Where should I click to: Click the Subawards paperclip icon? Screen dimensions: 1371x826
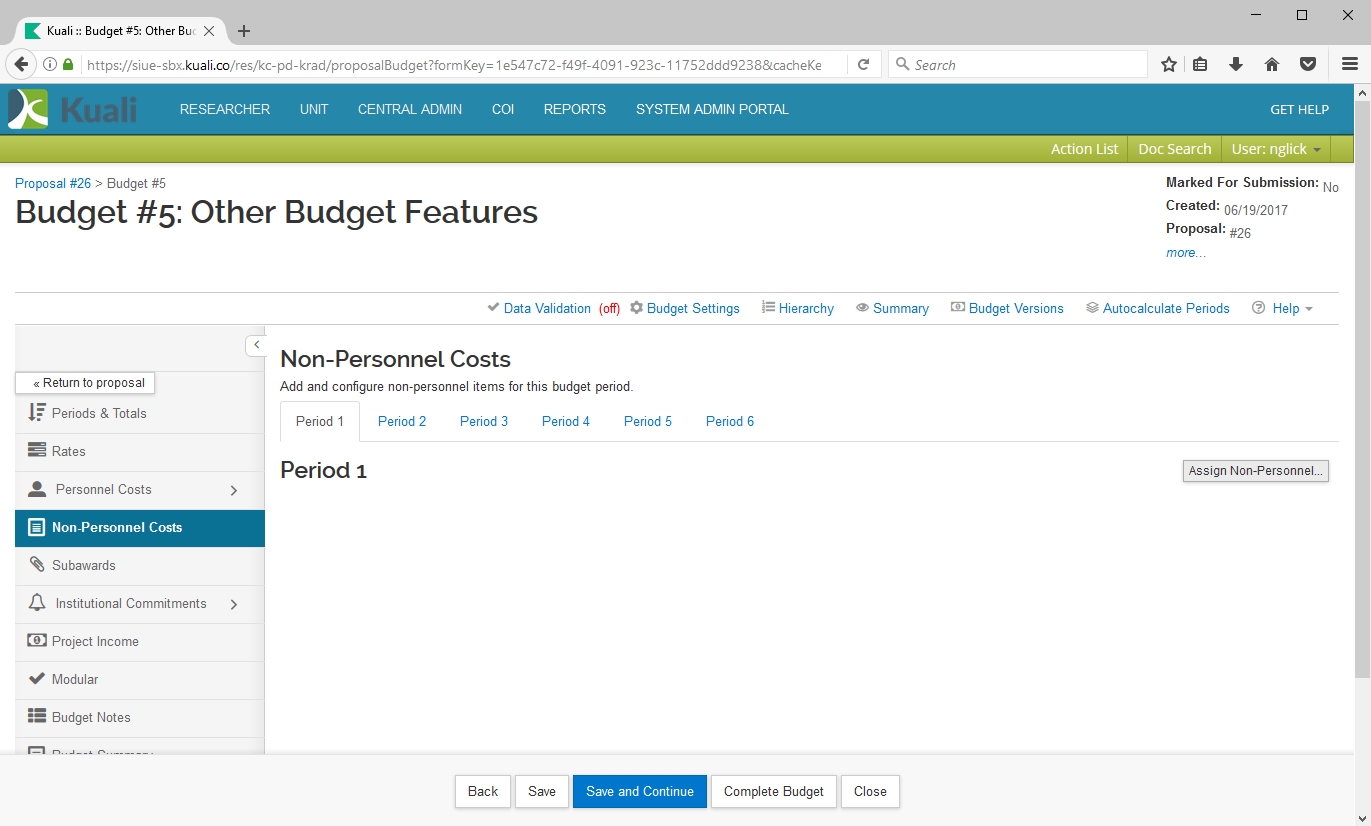pyautogui.click(x=37, y=564)
